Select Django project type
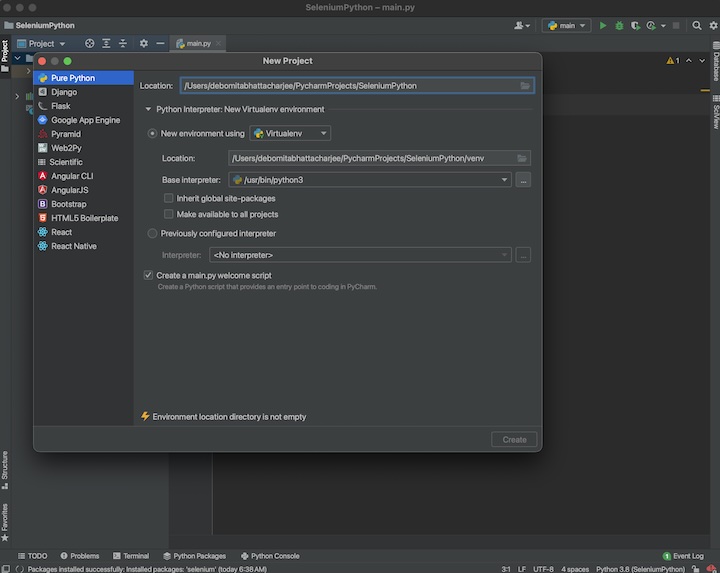Screen dimensions: 720x573 [x=64, y=92]
